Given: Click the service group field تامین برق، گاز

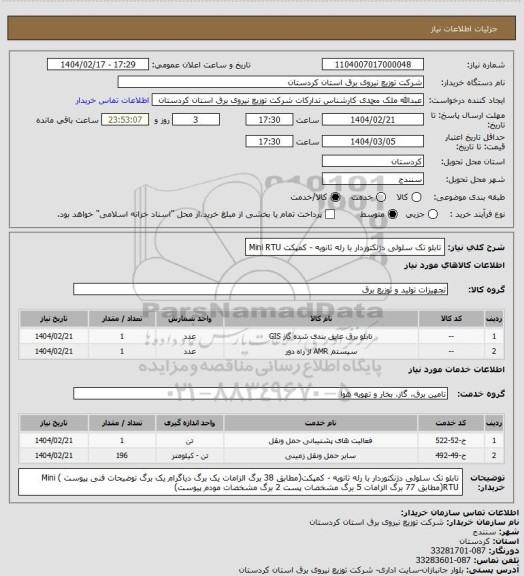Looking at the screenshot, I should (260, 394).
